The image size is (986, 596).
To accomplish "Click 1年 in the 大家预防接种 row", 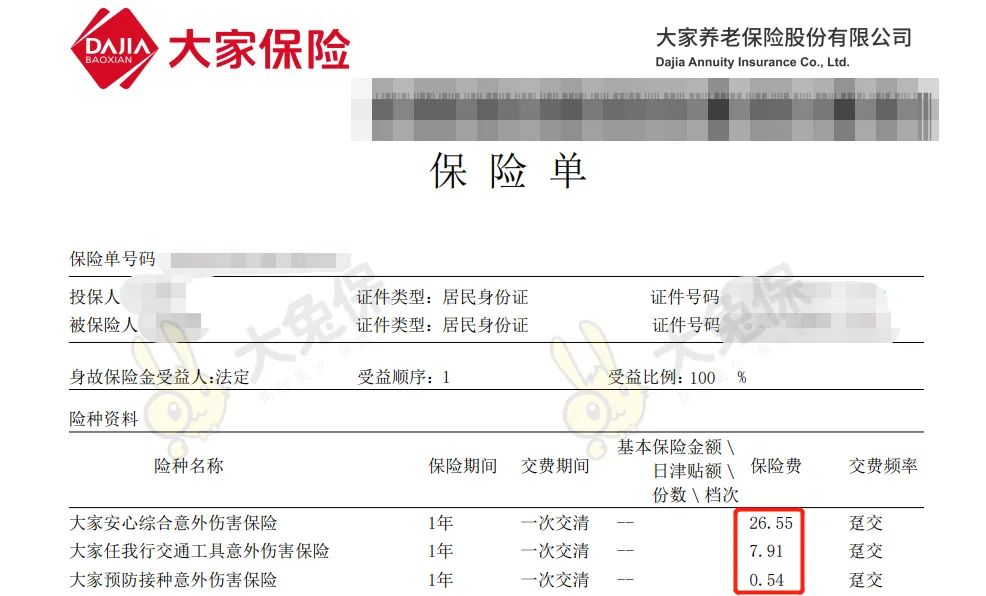I will tap(440, 580).
